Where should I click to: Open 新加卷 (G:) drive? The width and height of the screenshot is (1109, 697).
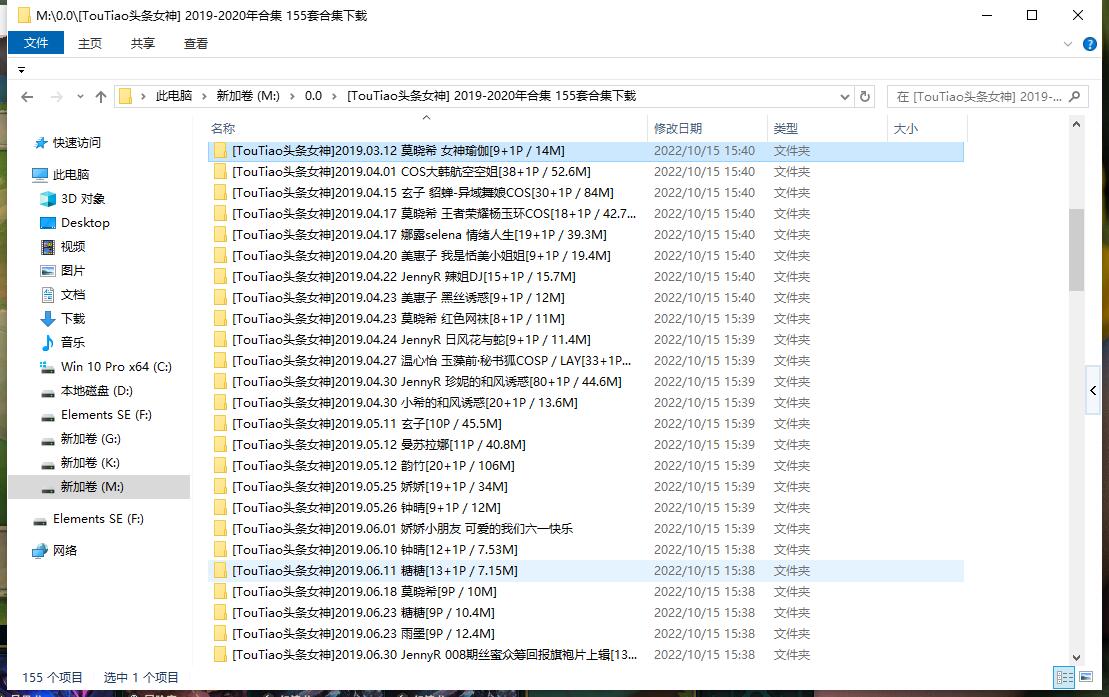click(91, 439)
